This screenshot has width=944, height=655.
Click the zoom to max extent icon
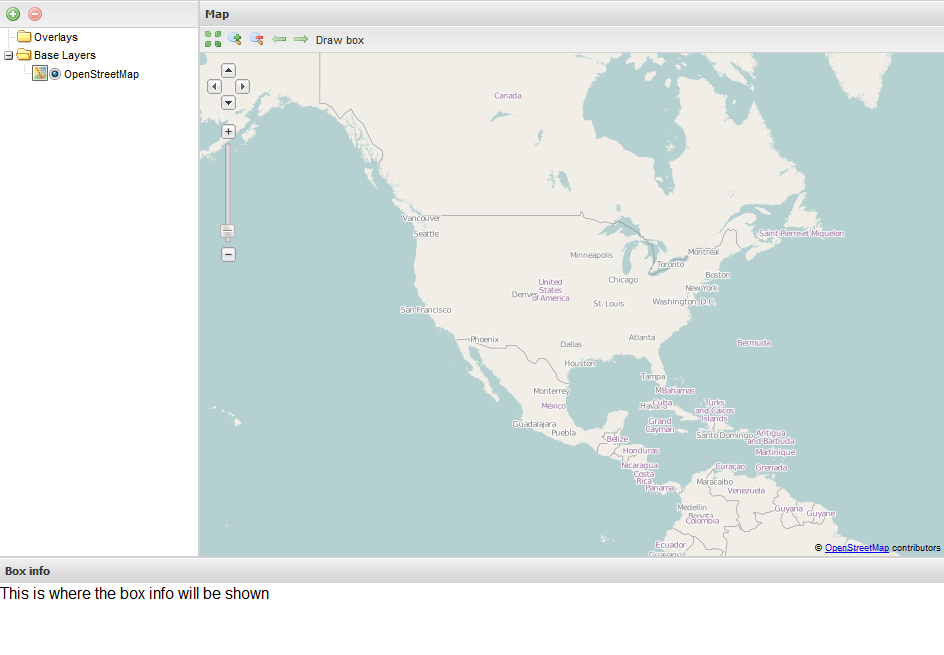pos(213,39)
